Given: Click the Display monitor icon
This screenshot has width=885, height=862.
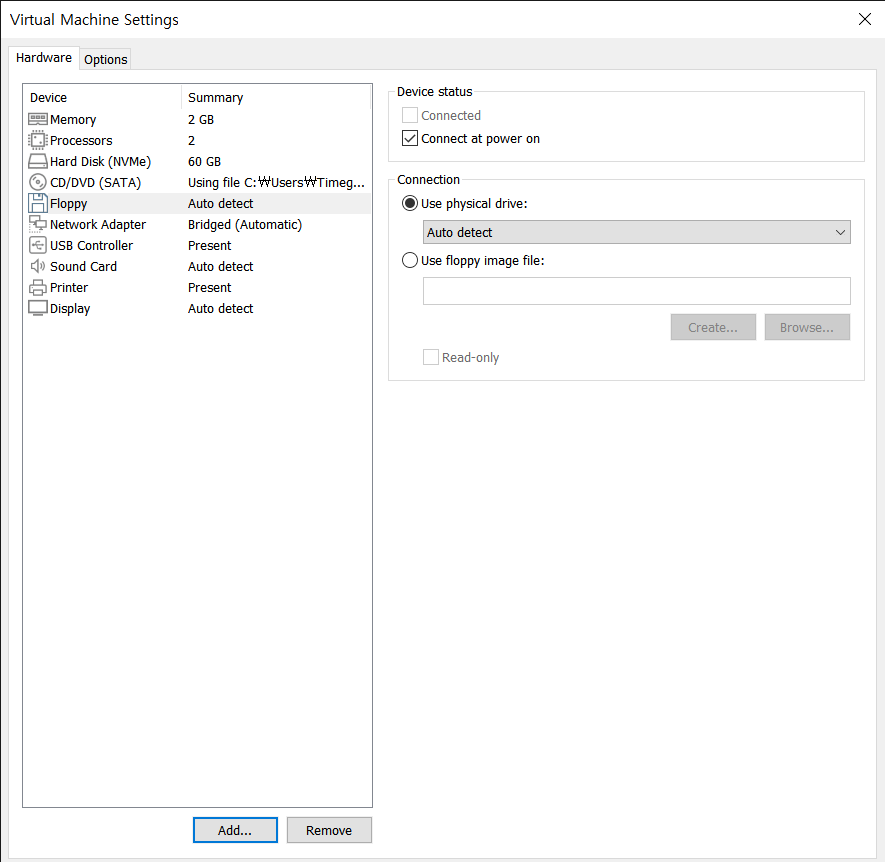Looking at the screenshot, I should click(x=38, y=308).
